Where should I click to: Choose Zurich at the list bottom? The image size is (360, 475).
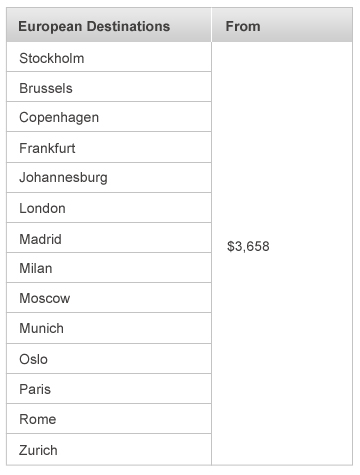[109, 449]
